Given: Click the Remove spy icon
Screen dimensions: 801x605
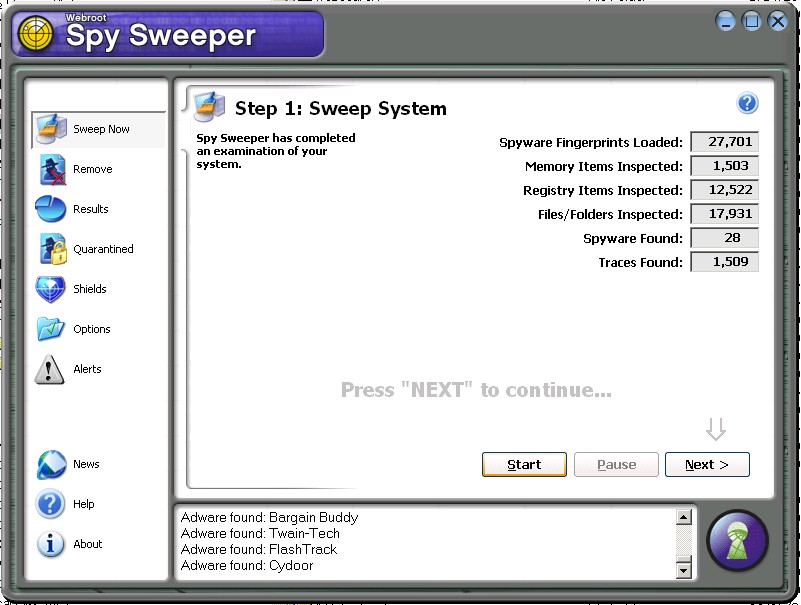Looking at the screenshot, I should point(52,169).
